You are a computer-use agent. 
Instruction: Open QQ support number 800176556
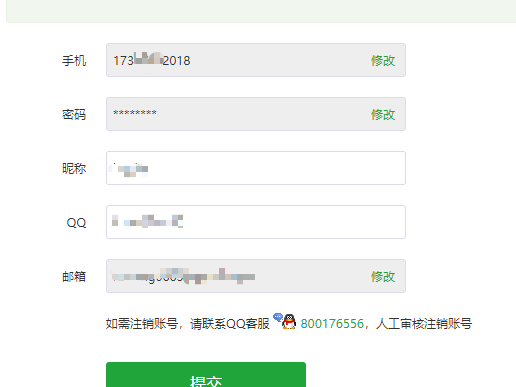tap(332, 324)
